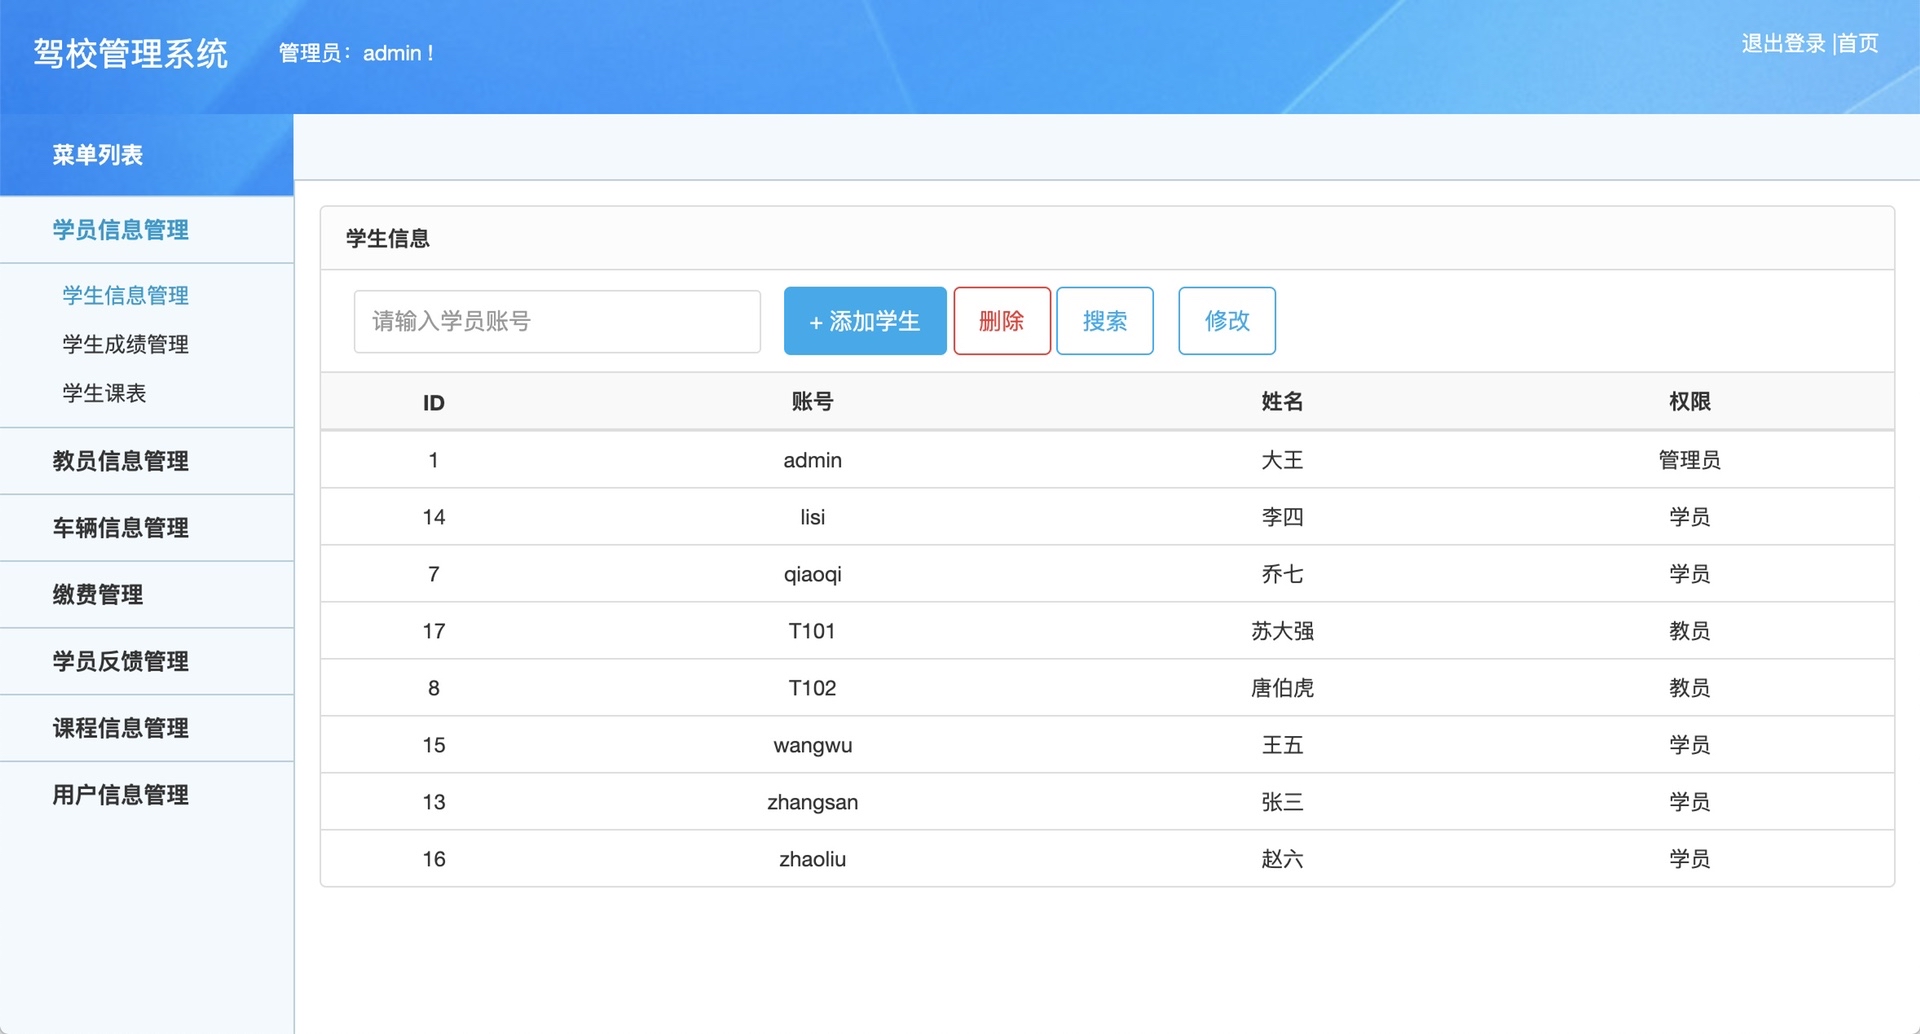
Task: Click the 搜索 search button
Action: (1104, 321)
